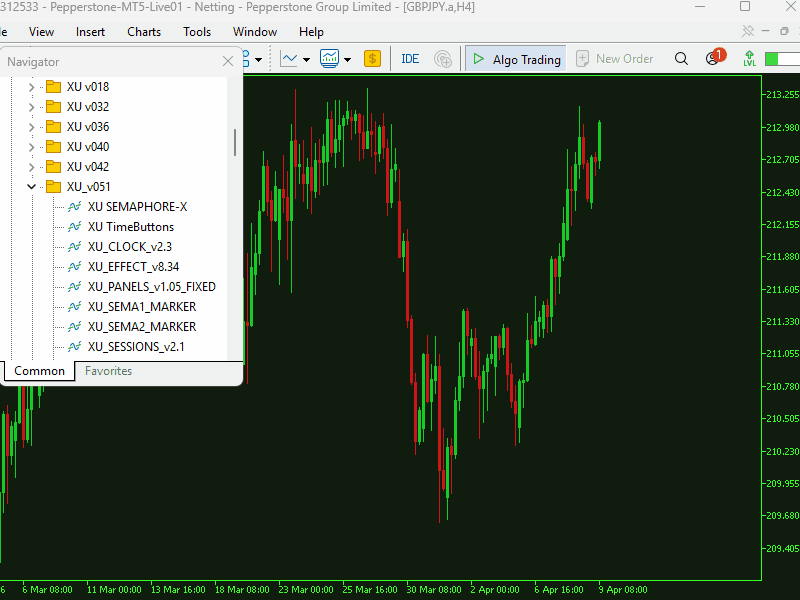800x600 pixels.
Task: Click the gold dollar trading icon
Action: [x=372, y=59]
